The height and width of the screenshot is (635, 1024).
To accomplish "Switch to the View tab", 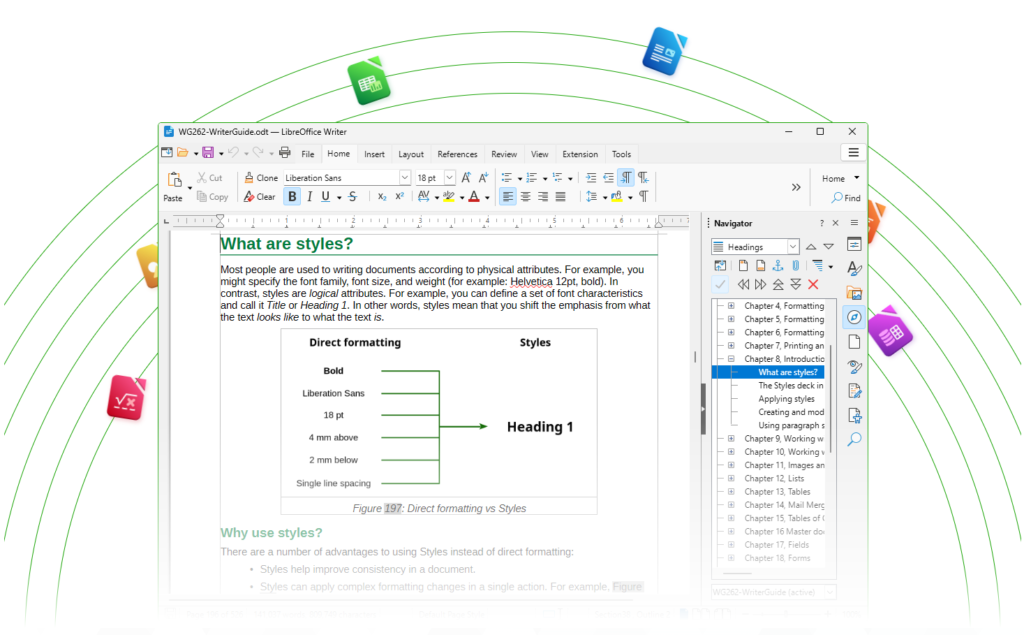I will [x=539, y=154].
